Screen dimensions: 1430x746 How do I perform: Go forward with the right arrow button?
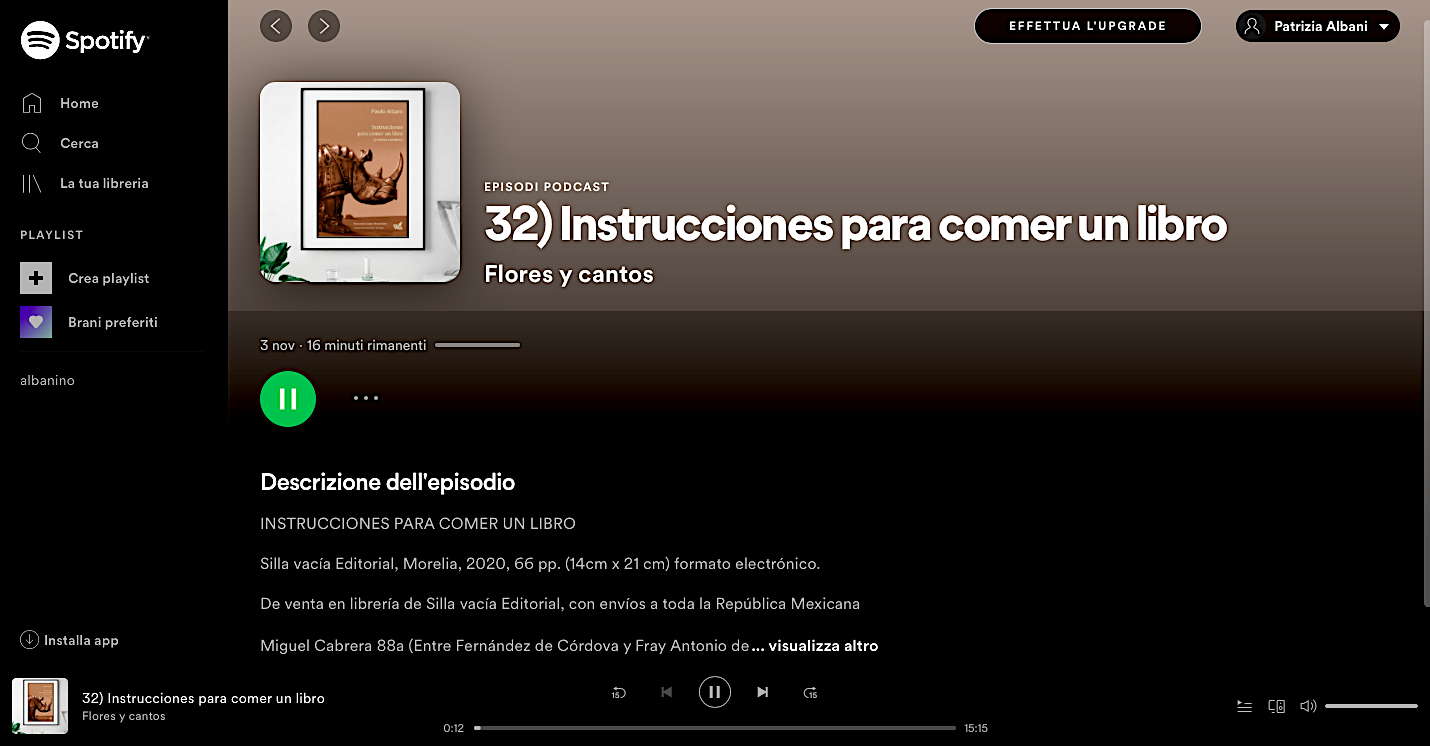click(x=324, y=26)
